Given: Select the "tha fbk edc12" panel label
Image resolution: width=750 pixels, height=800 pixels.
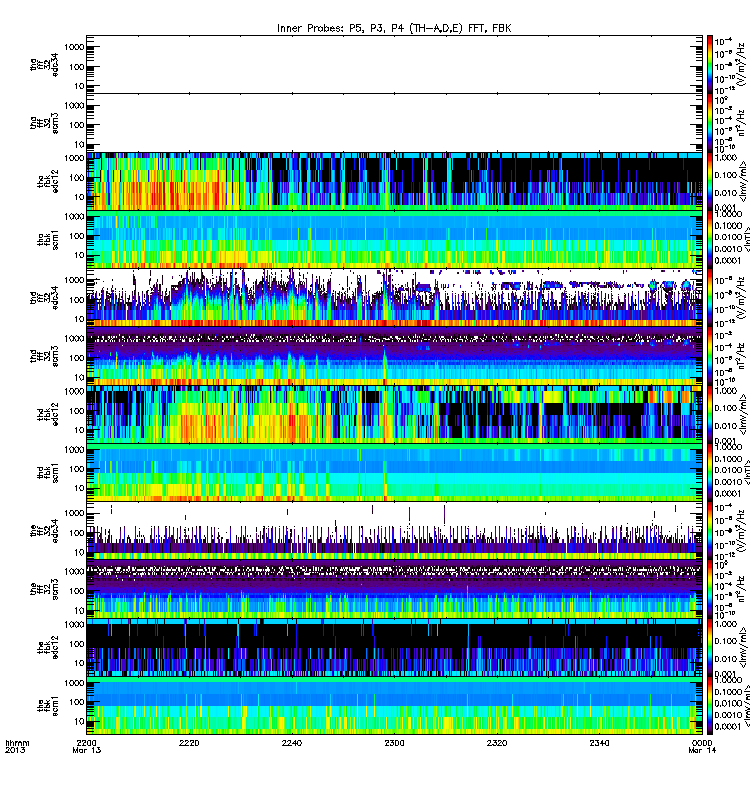Looking at the screenshot, I should click(48, 181).
